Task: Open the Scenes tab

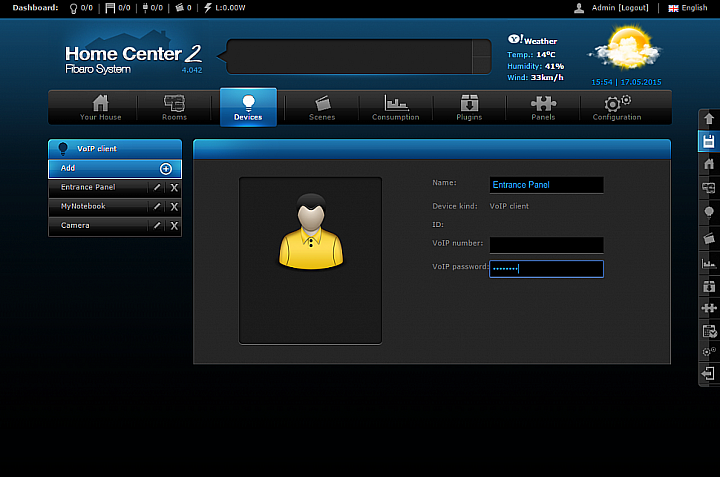Action: [x=322, y=108]
